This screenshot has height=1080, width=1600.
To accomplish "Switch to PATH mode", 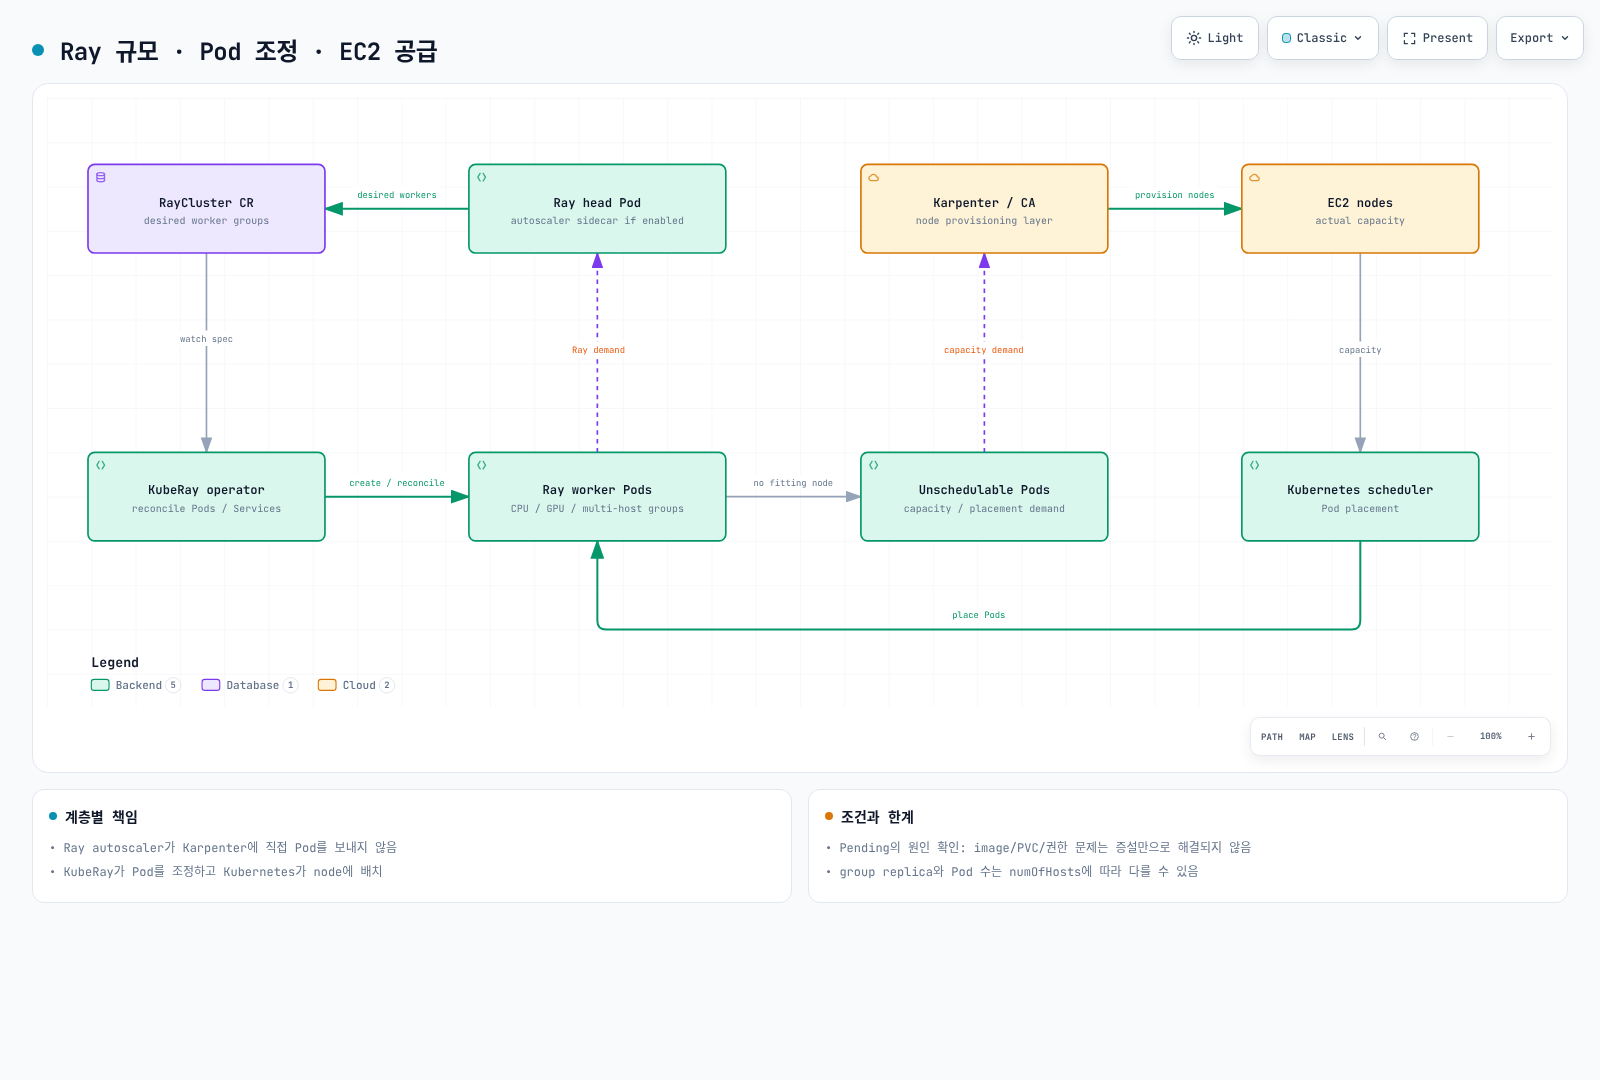I will (x=1272, y=737).
